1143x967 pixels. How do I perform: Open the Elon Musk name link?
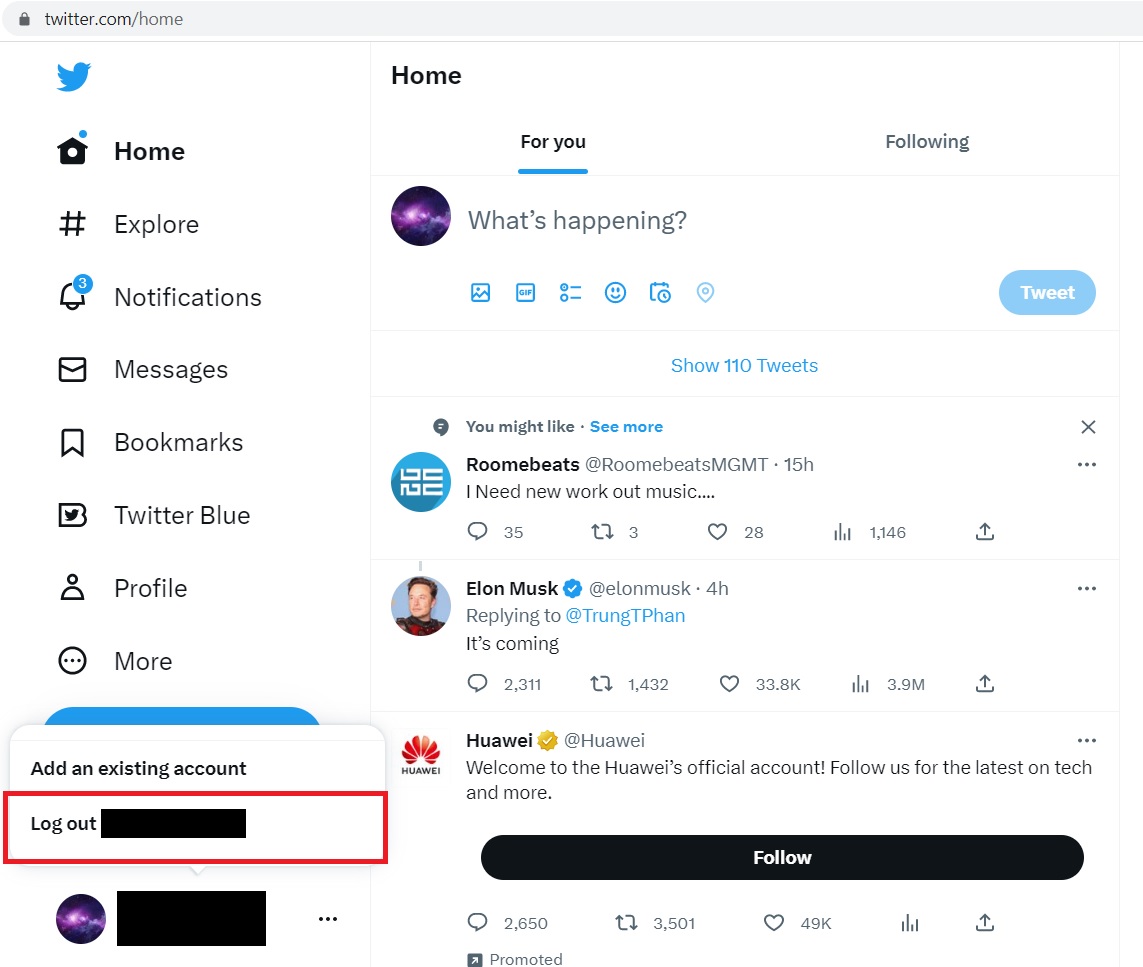512,588
